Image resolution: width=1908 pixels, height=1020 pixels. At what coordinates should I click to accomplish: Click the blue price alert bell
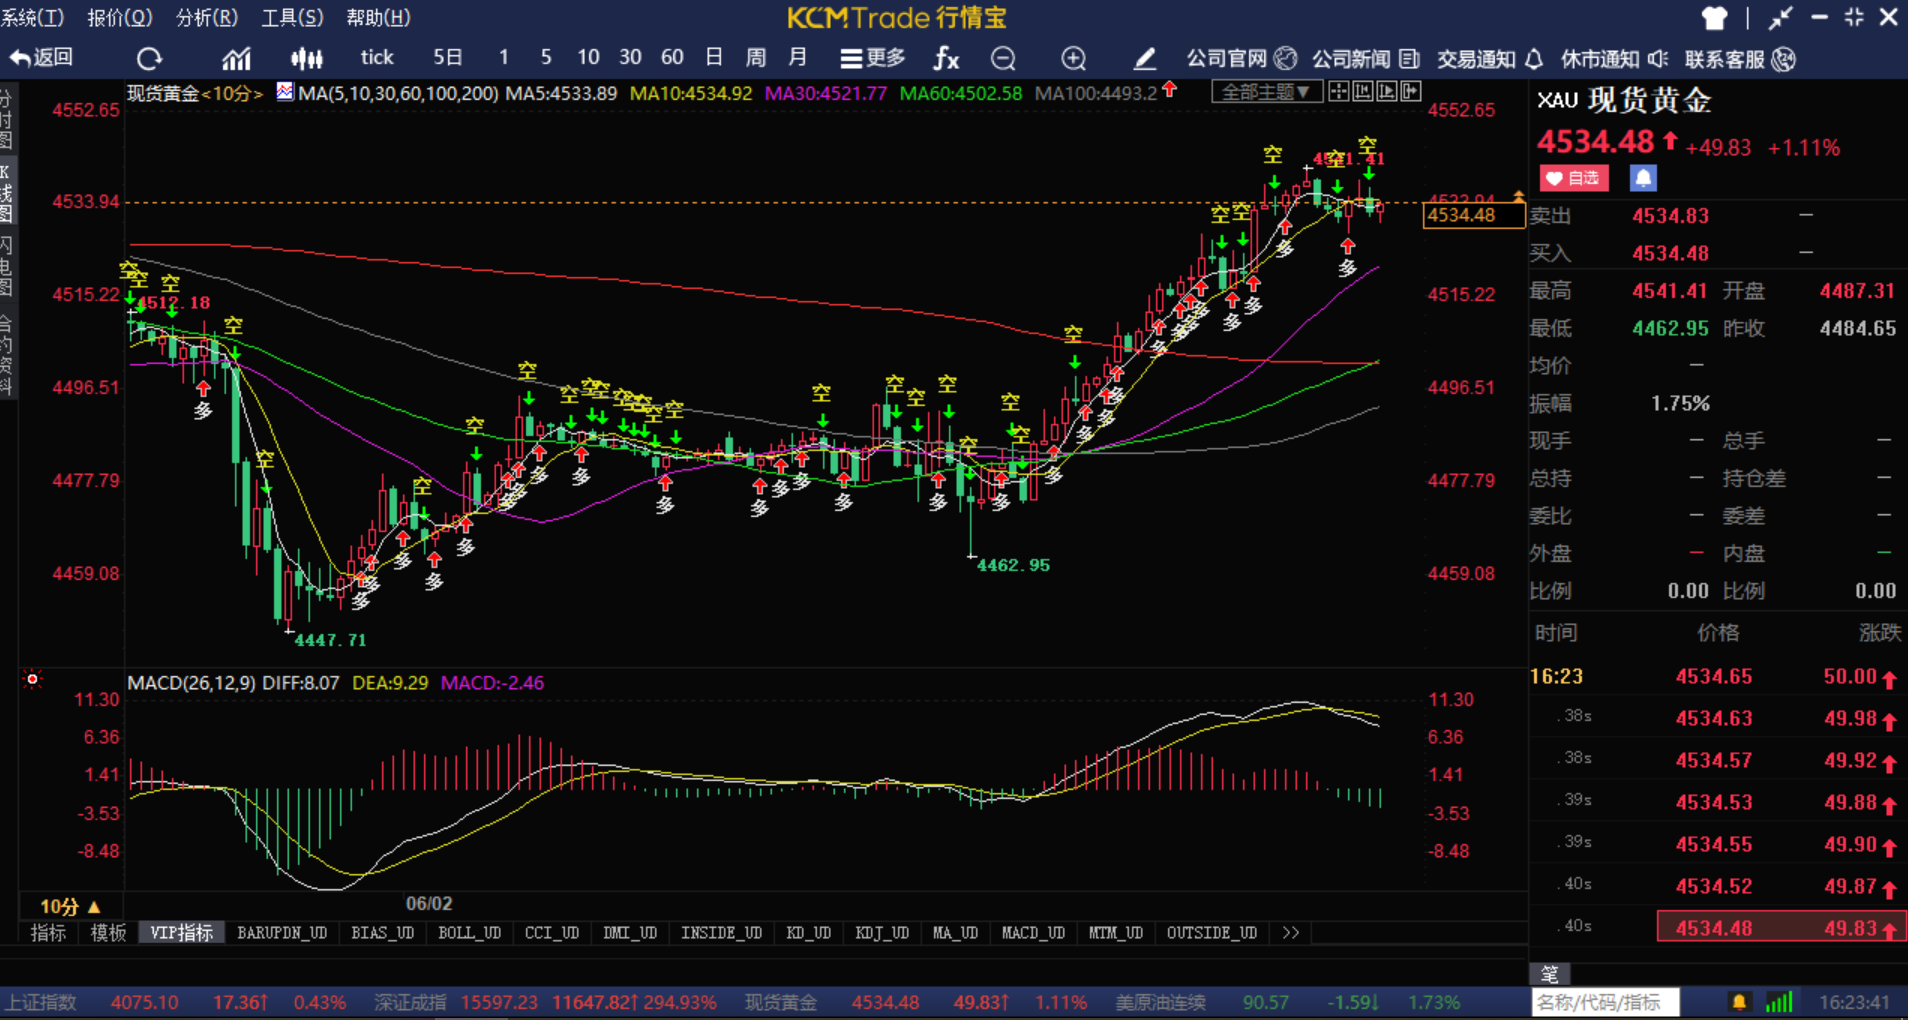pos(1643,178)
